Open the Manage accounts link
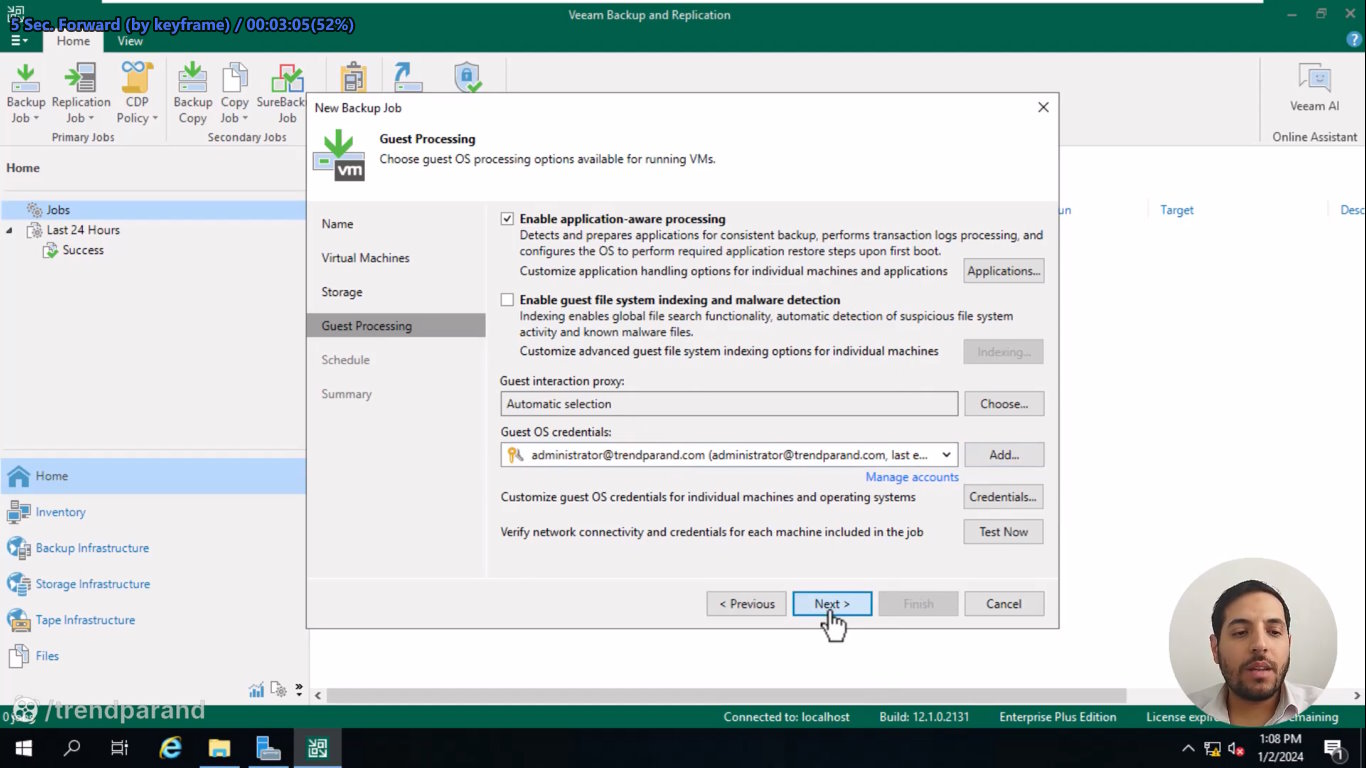This screenshot has width=1366, height=768. click(x=912, y=477)
